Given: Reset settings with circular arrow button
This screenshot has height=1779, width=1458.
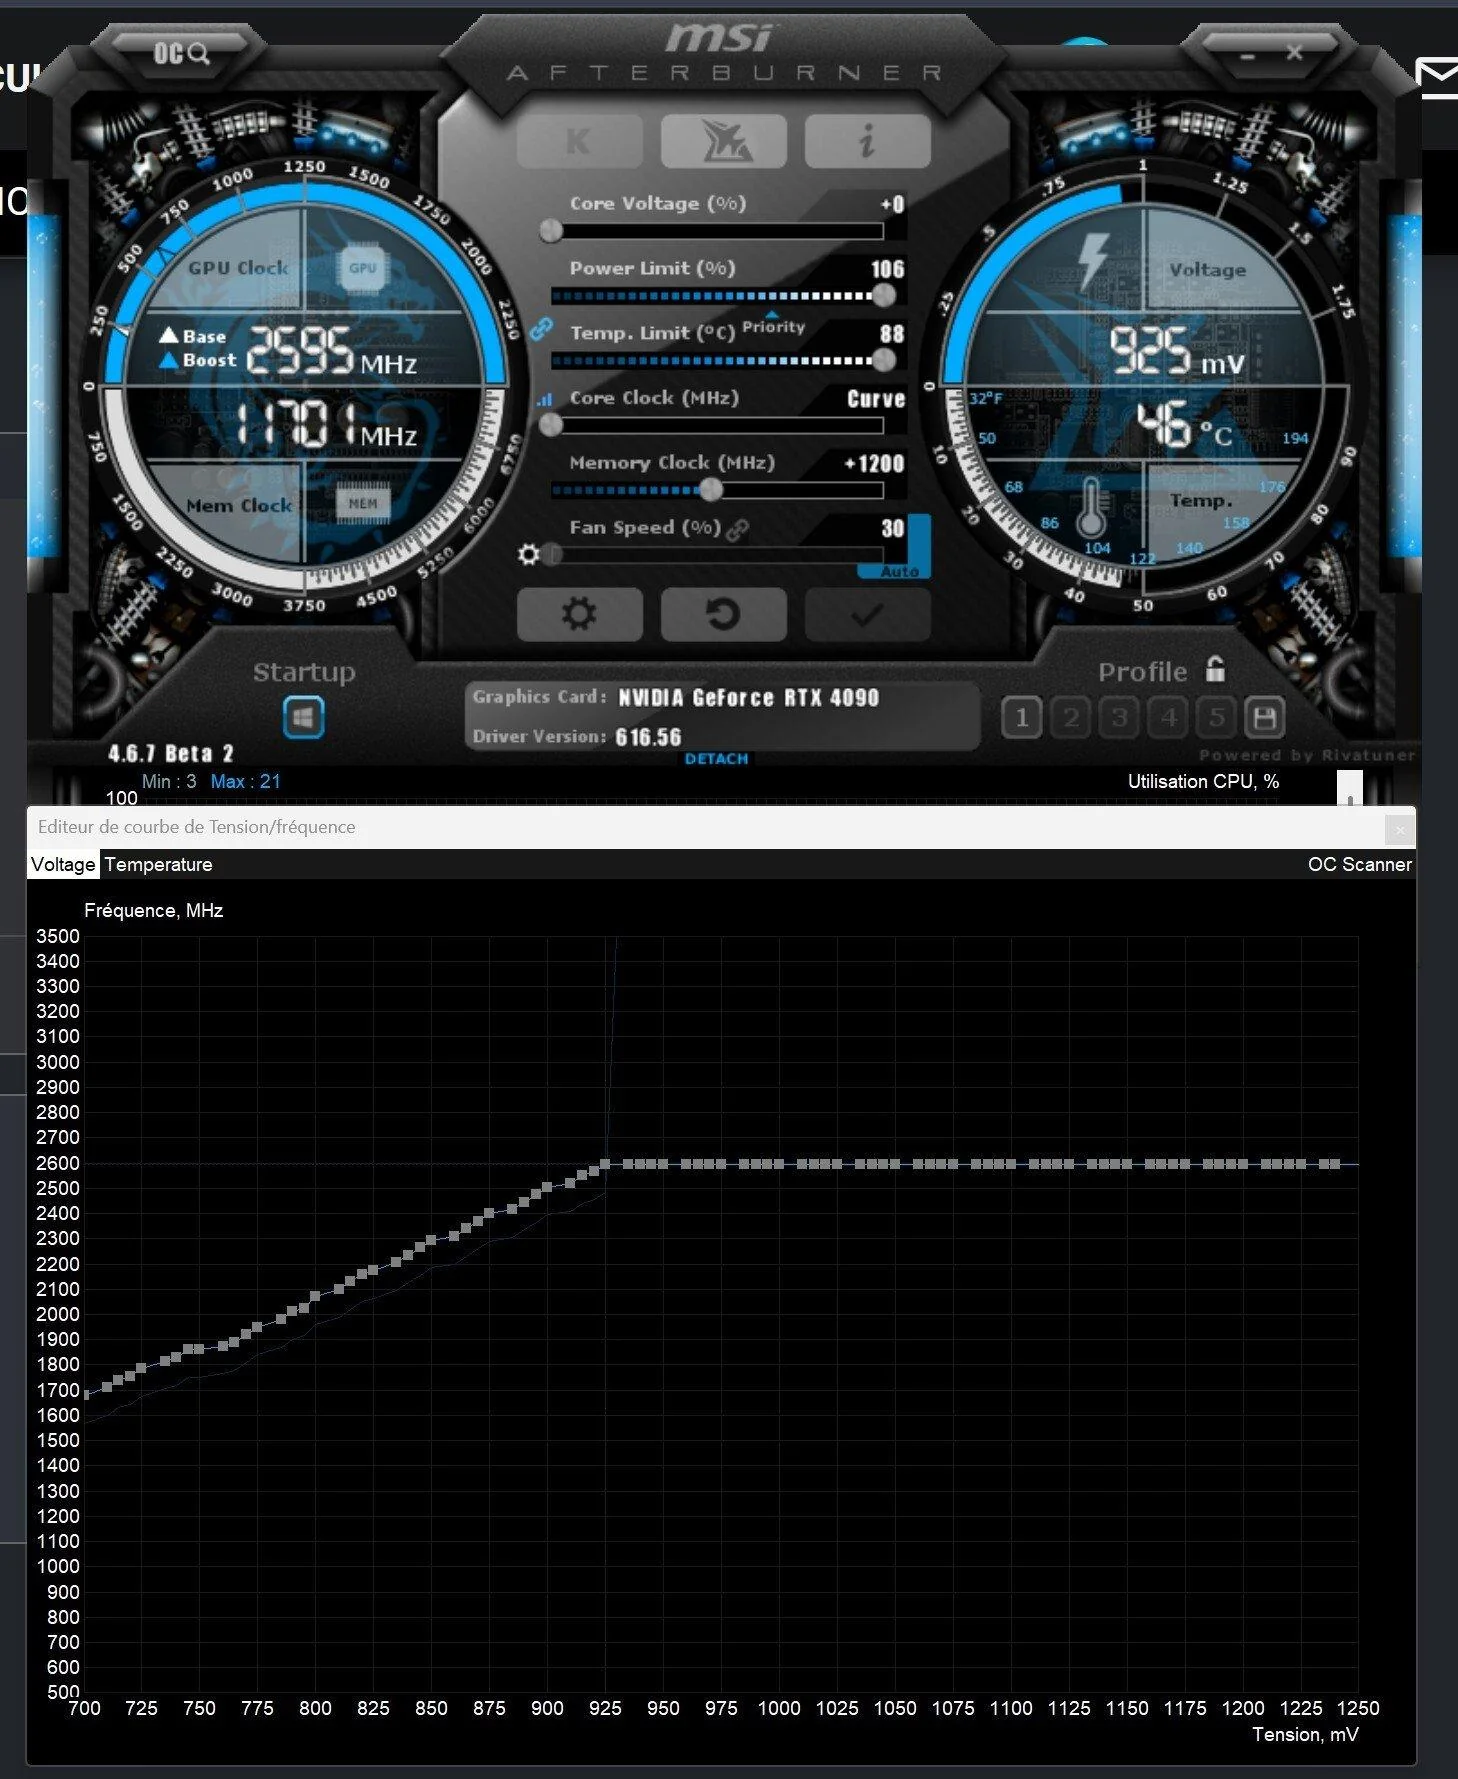Looking at the screenshot, I should pyautogui.click(x=723, y=614).
